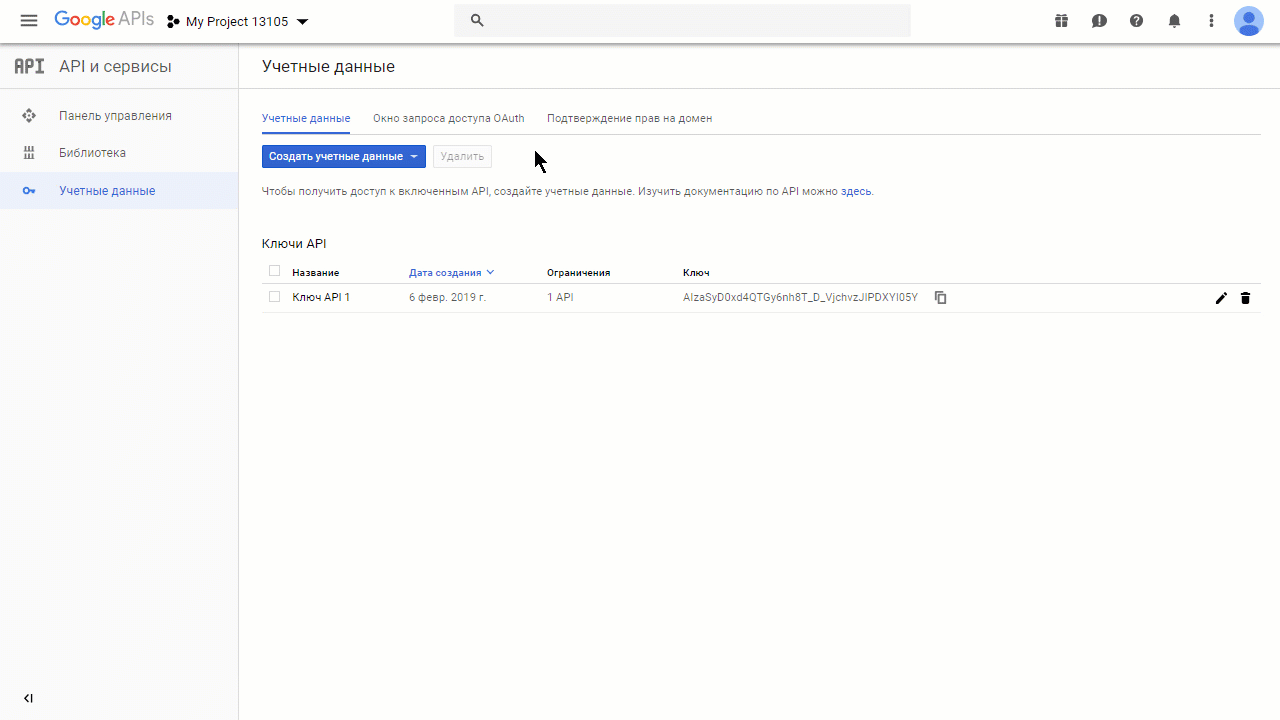This screenshot has width=1280, height=720.
Task: Open the user account avatar
Action: coord(1248,21)
